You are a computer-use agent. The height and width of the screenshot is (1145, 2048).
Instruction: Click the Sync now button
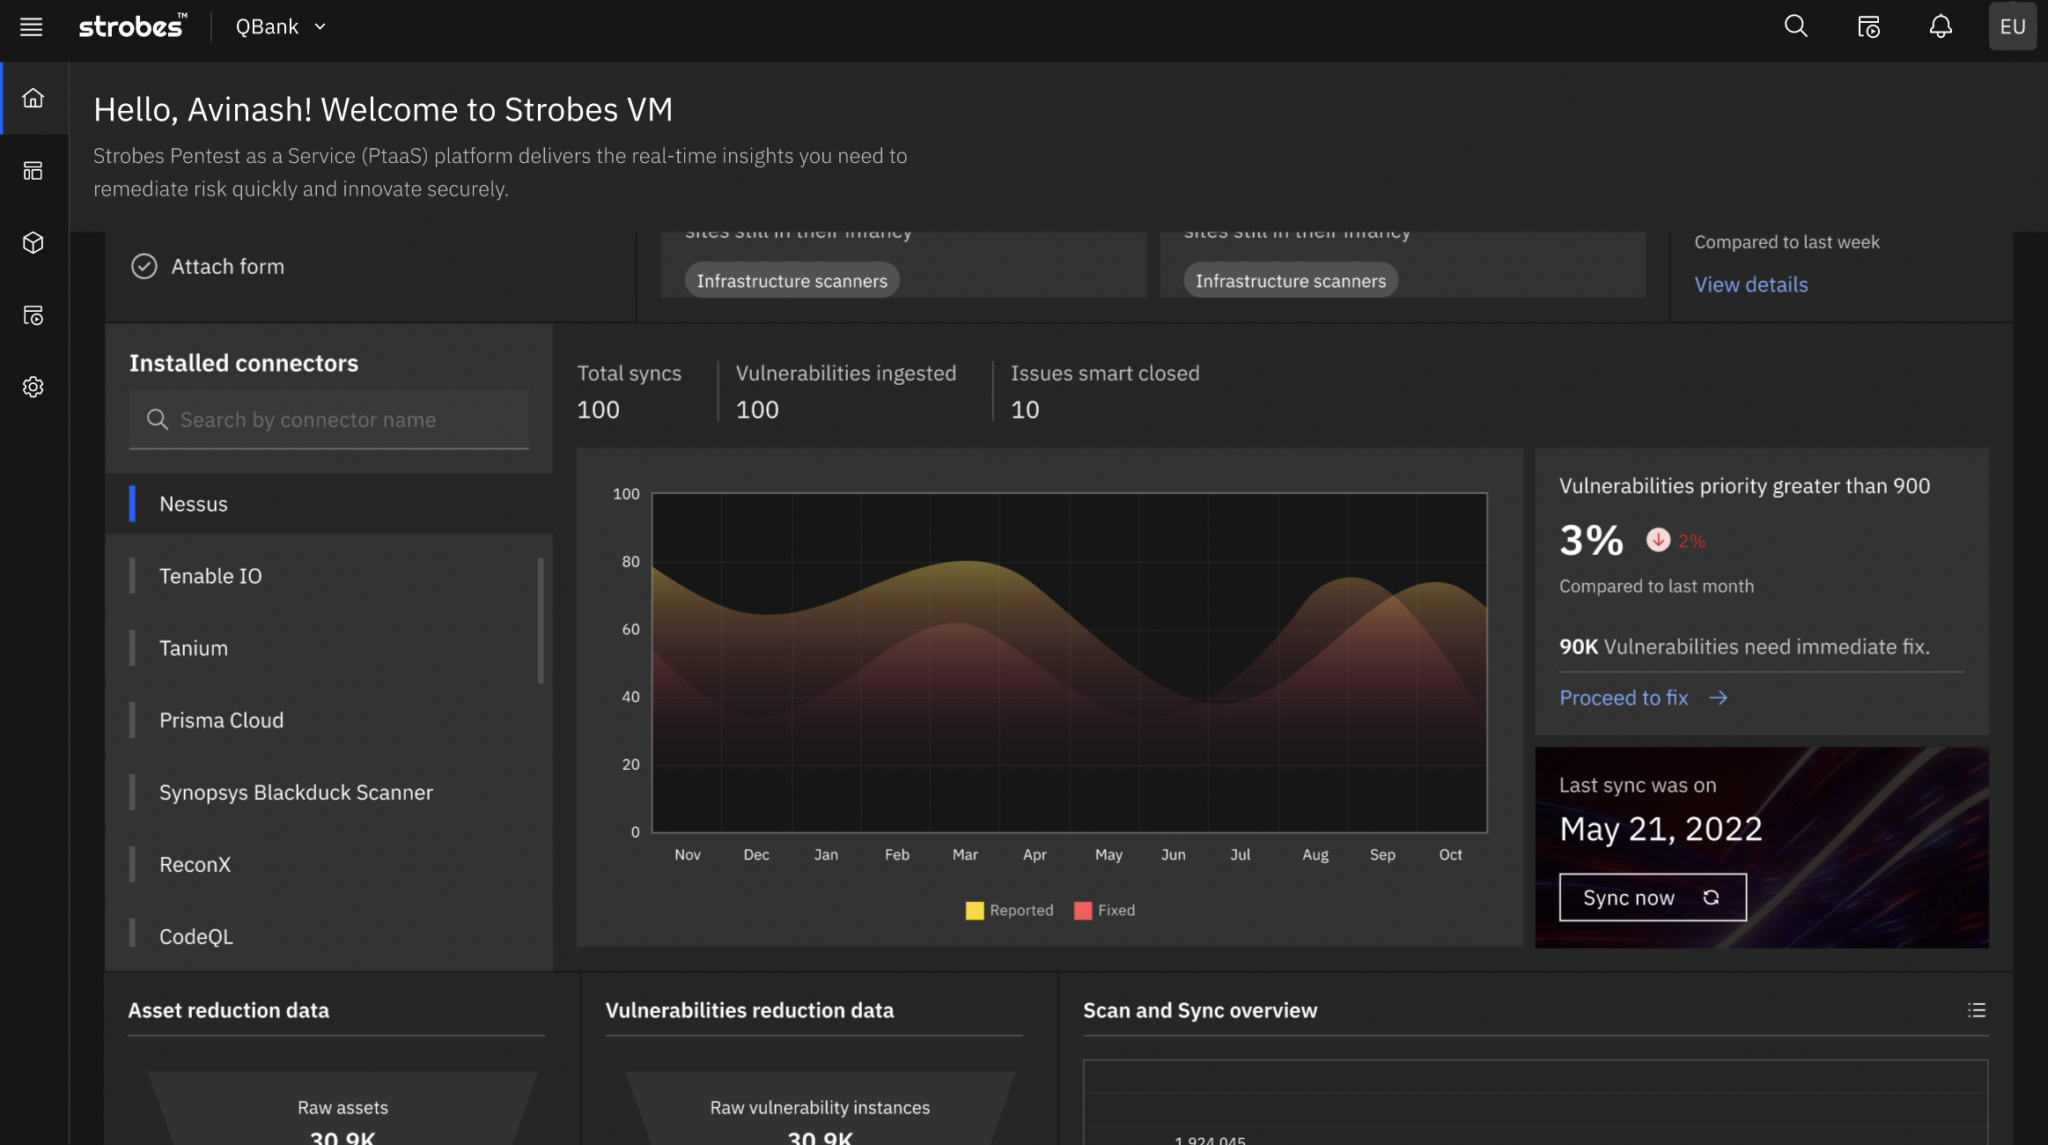pyautogui.click(x=1652, y=897)
